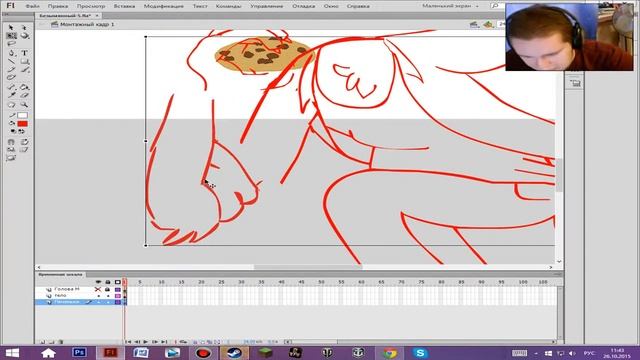The width and height of the screenshot is (640, 360).
Task: Open the Команды menu
Action: click(x=229, y=6)
